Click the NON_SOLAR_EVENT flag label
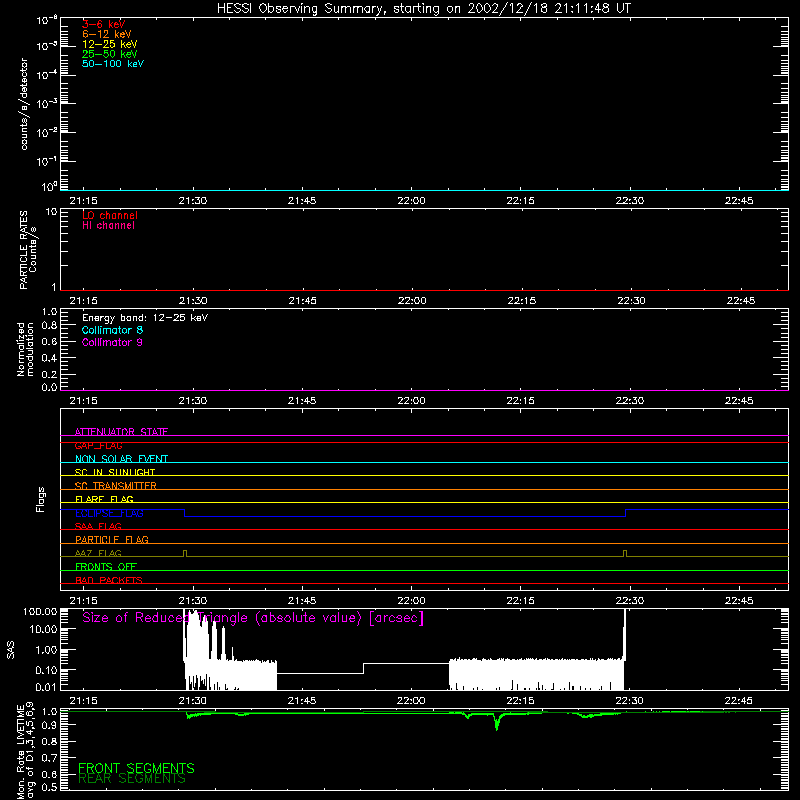The height and width of the screenshot is (800, 800). (121, 459)
